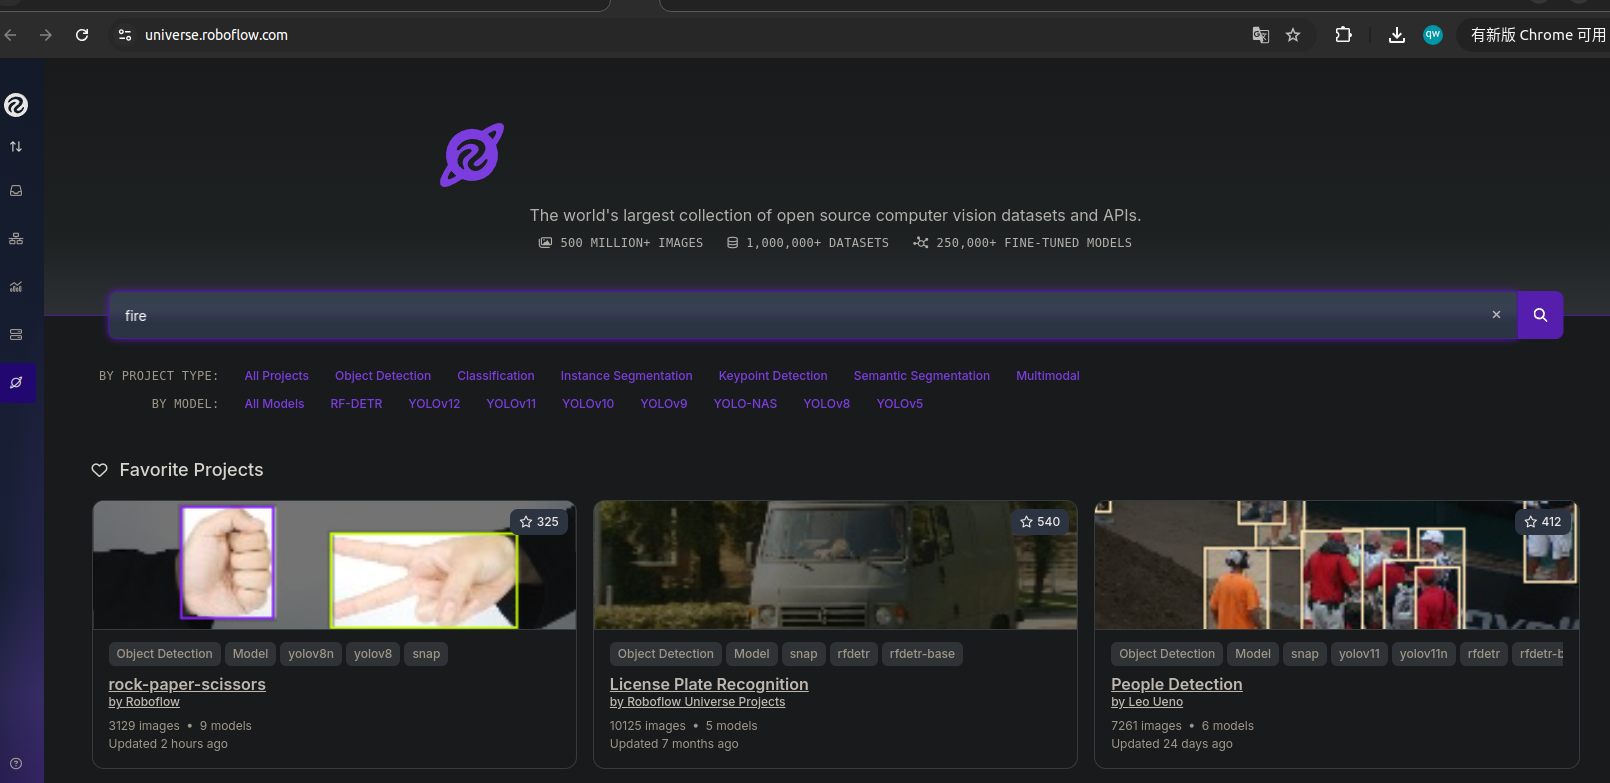This screenshot has width=1610, height=783.
Task: Click the Roboflow logo in the sidebar
Action: coord(16,105)
